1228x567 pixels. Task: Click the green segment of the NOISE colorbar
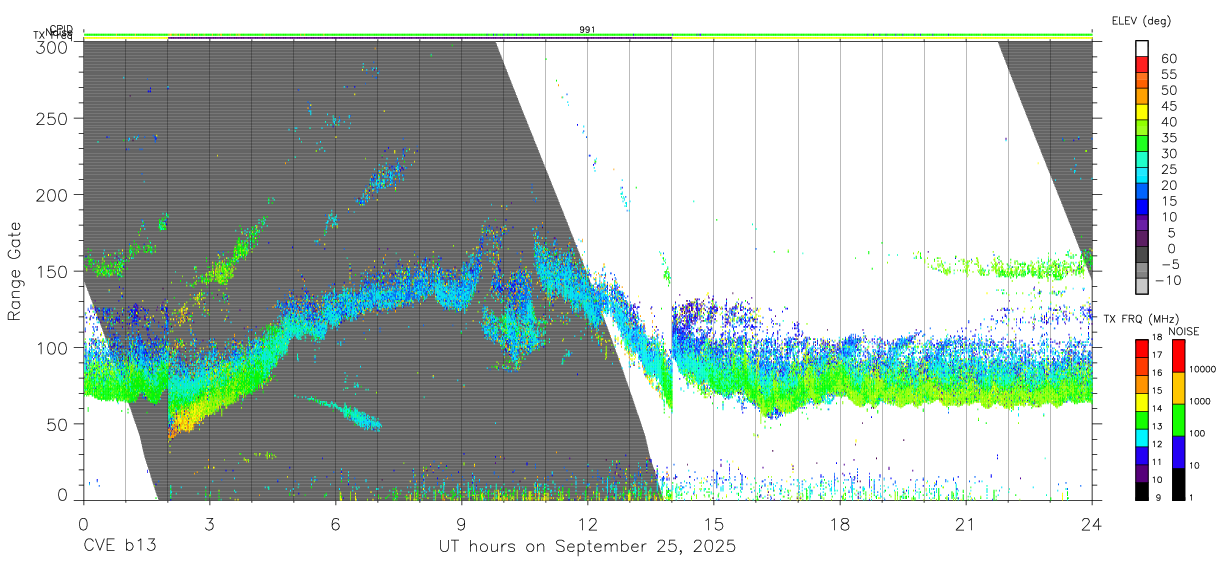(1178, 420)
